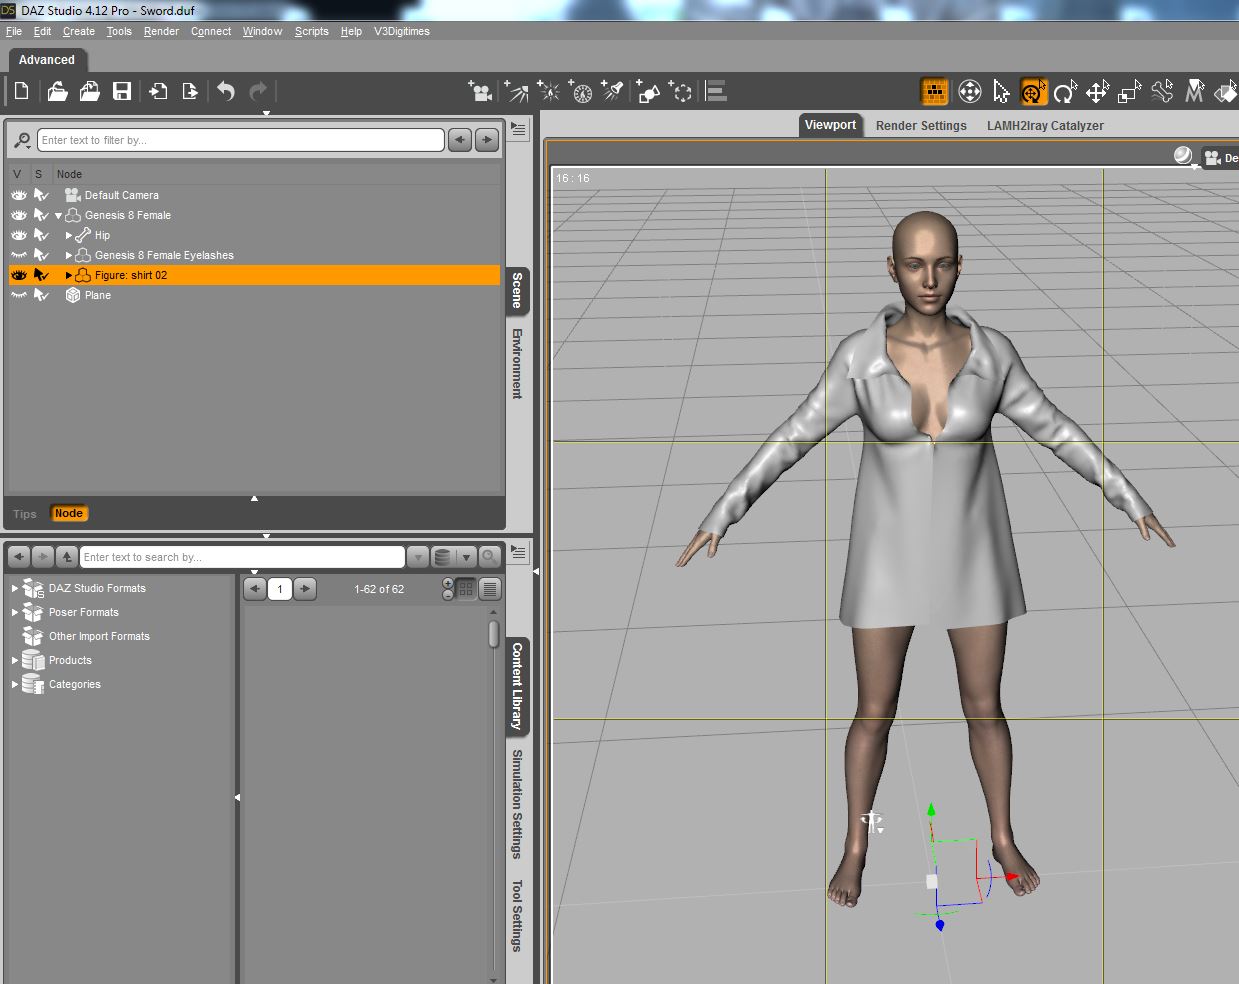Expand Poser Formats folder
The width and height of the screenshot is (1239, 984).
coord(15,612)
